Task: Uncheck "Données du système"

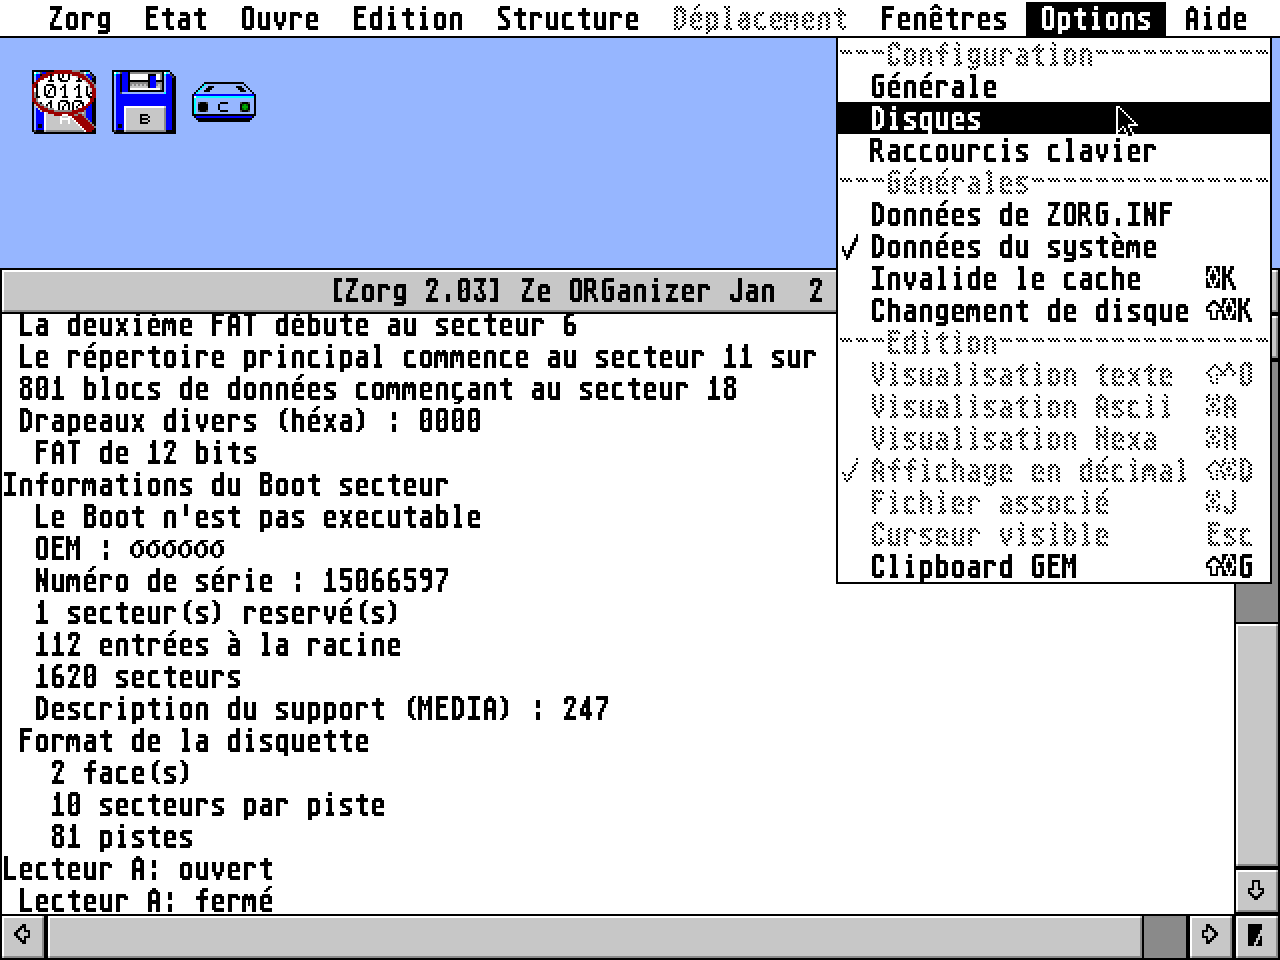Action: (1014, 247)
